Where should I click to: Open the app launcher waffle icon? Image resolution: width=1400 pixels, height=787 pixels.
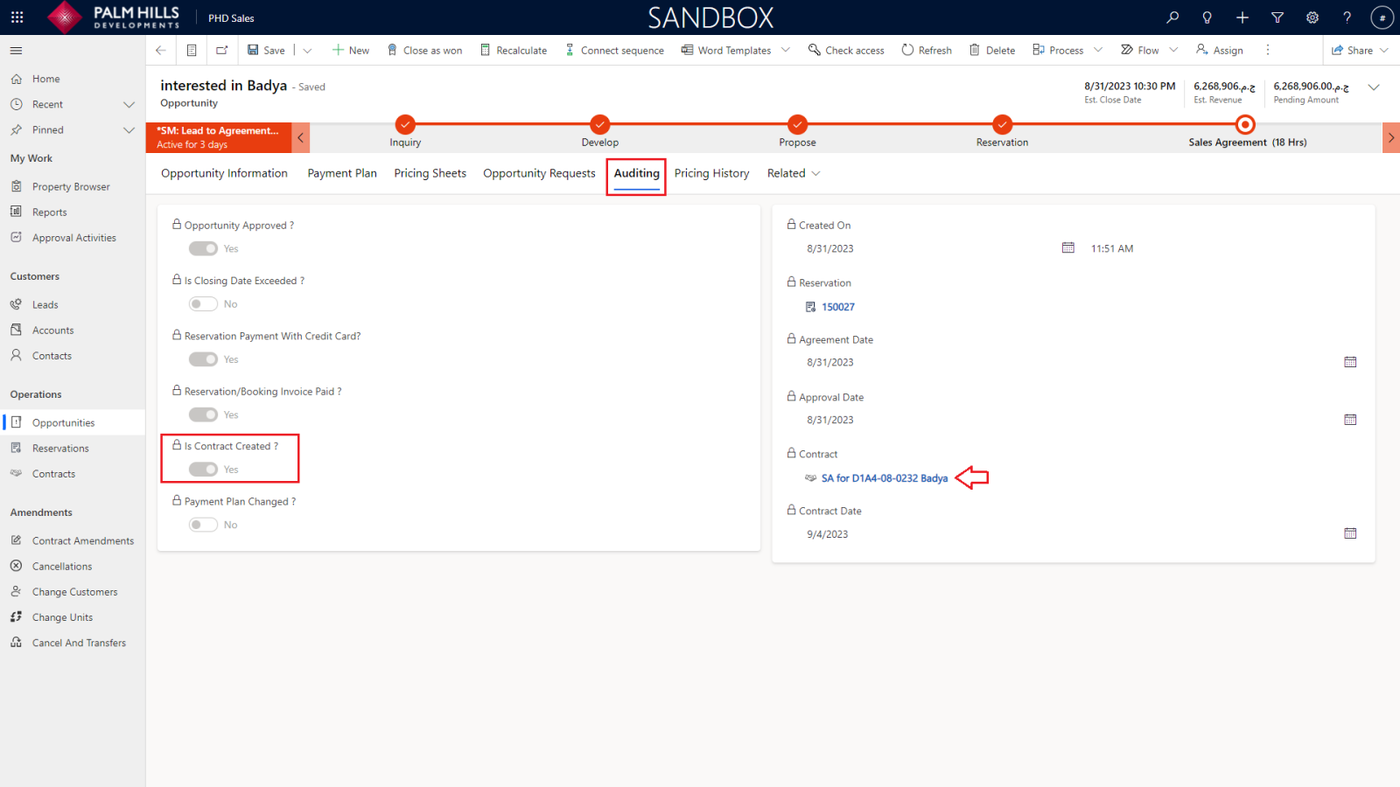(17, 18)
